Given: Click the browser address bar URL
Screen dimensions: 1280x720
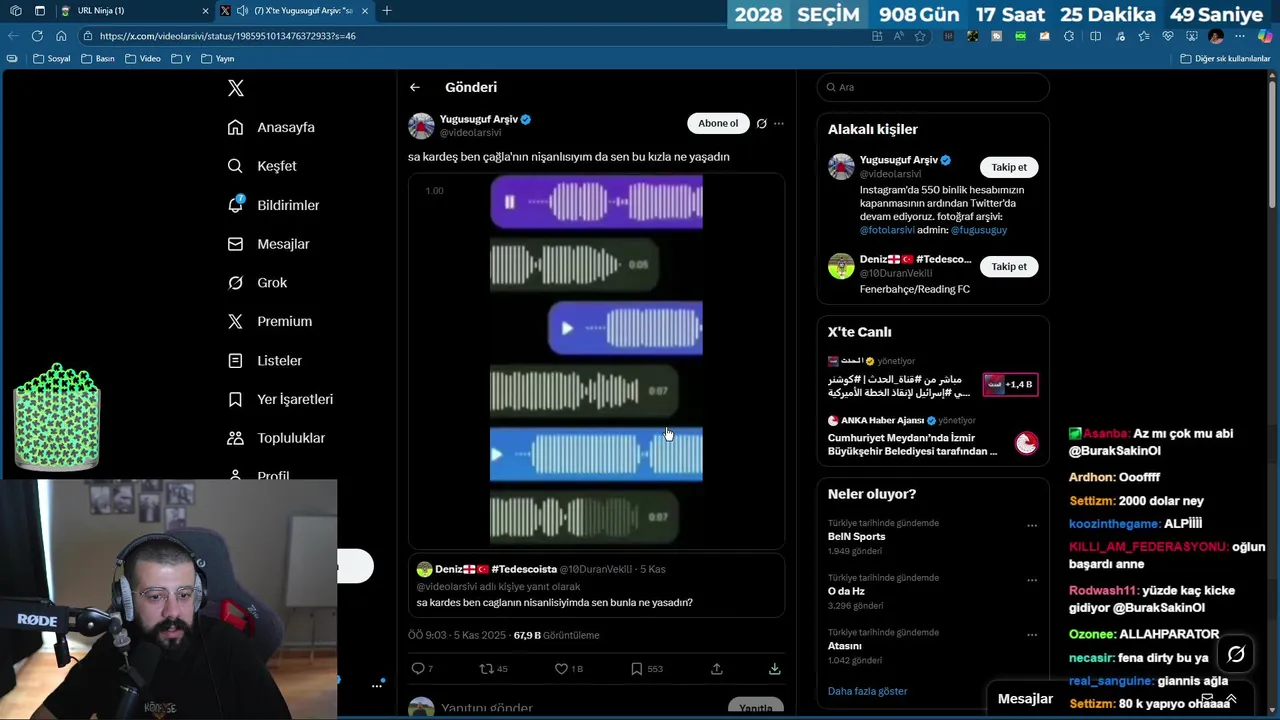Looking at the screenshot, I should [x=228, y=36].
